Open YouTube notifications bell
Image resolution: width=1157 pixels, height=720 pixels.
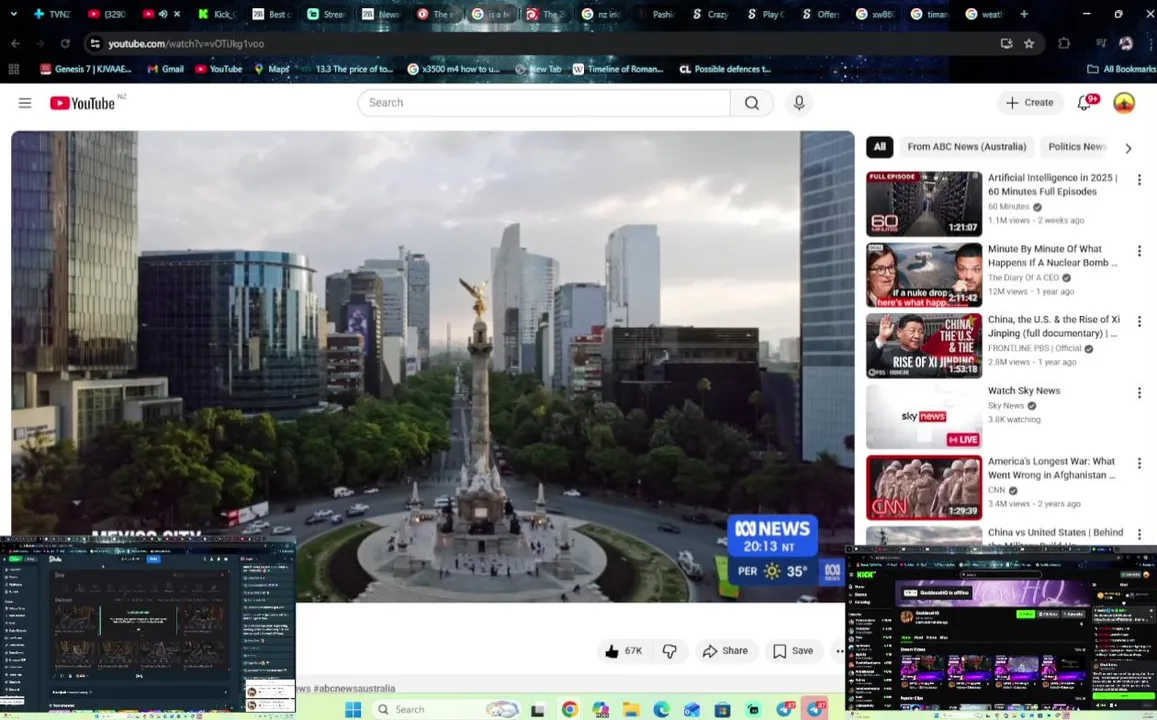(x=1084, y=103)
